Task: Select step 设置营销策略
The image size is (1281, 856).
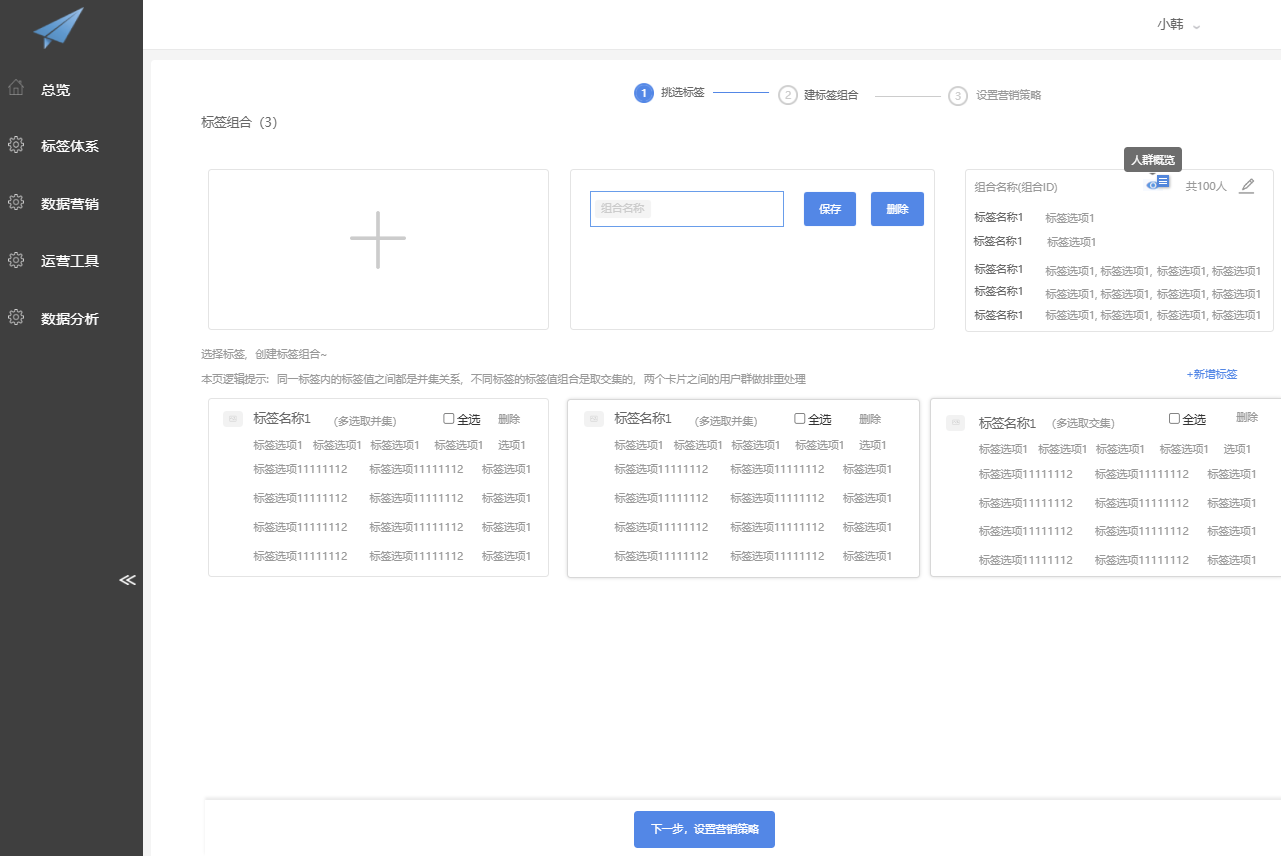Action: pyautogui.click(x=996, y=96)
